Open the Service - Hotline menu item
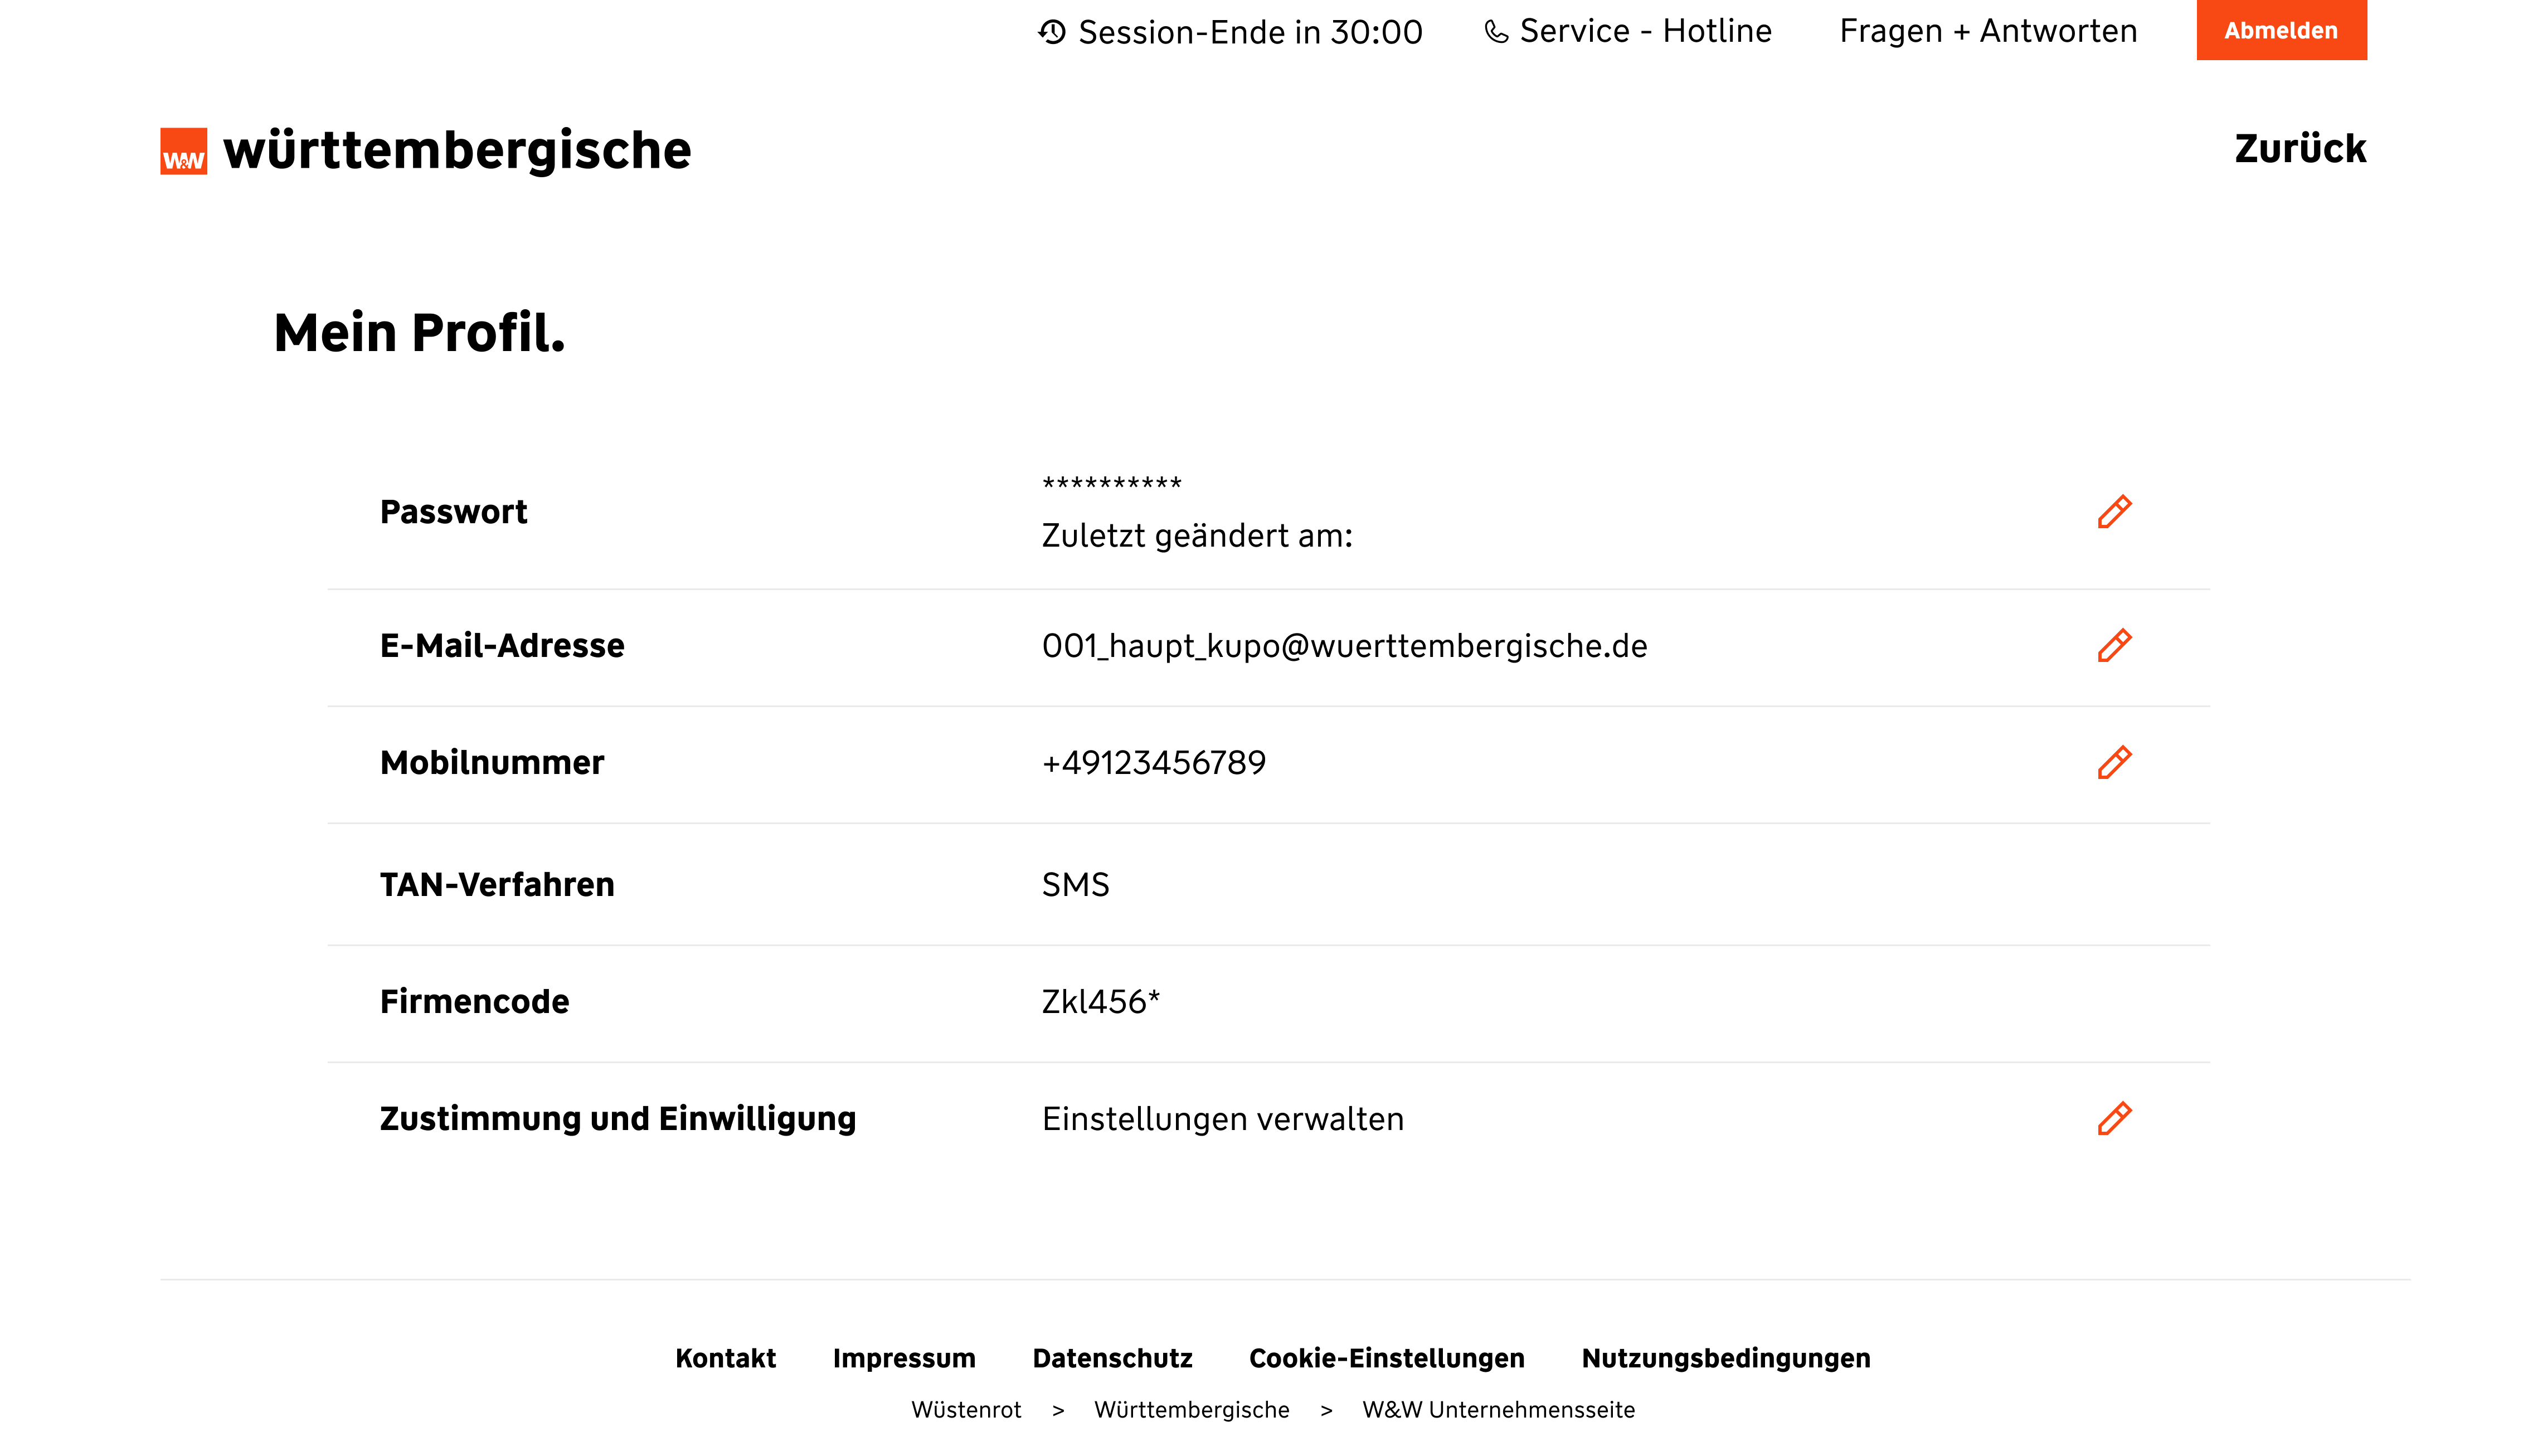The height and width of the screenshot is (1456, 2528). (x=1645, y=31)
